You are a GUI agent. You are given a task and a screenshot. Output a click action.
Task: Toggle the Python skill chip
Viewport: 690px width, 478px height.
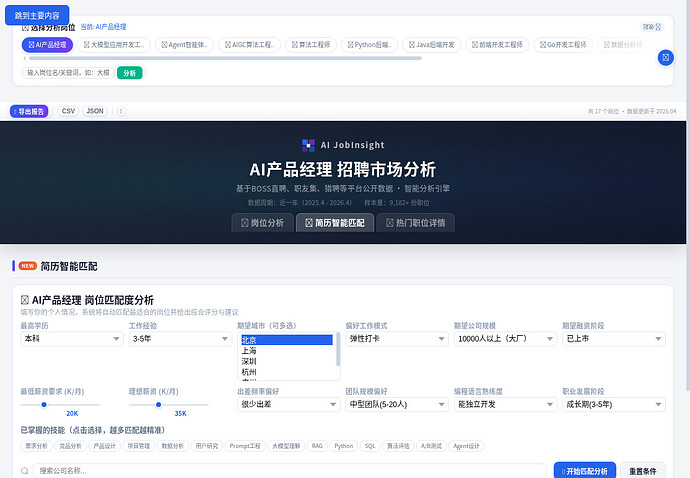(x=344, y=446)
